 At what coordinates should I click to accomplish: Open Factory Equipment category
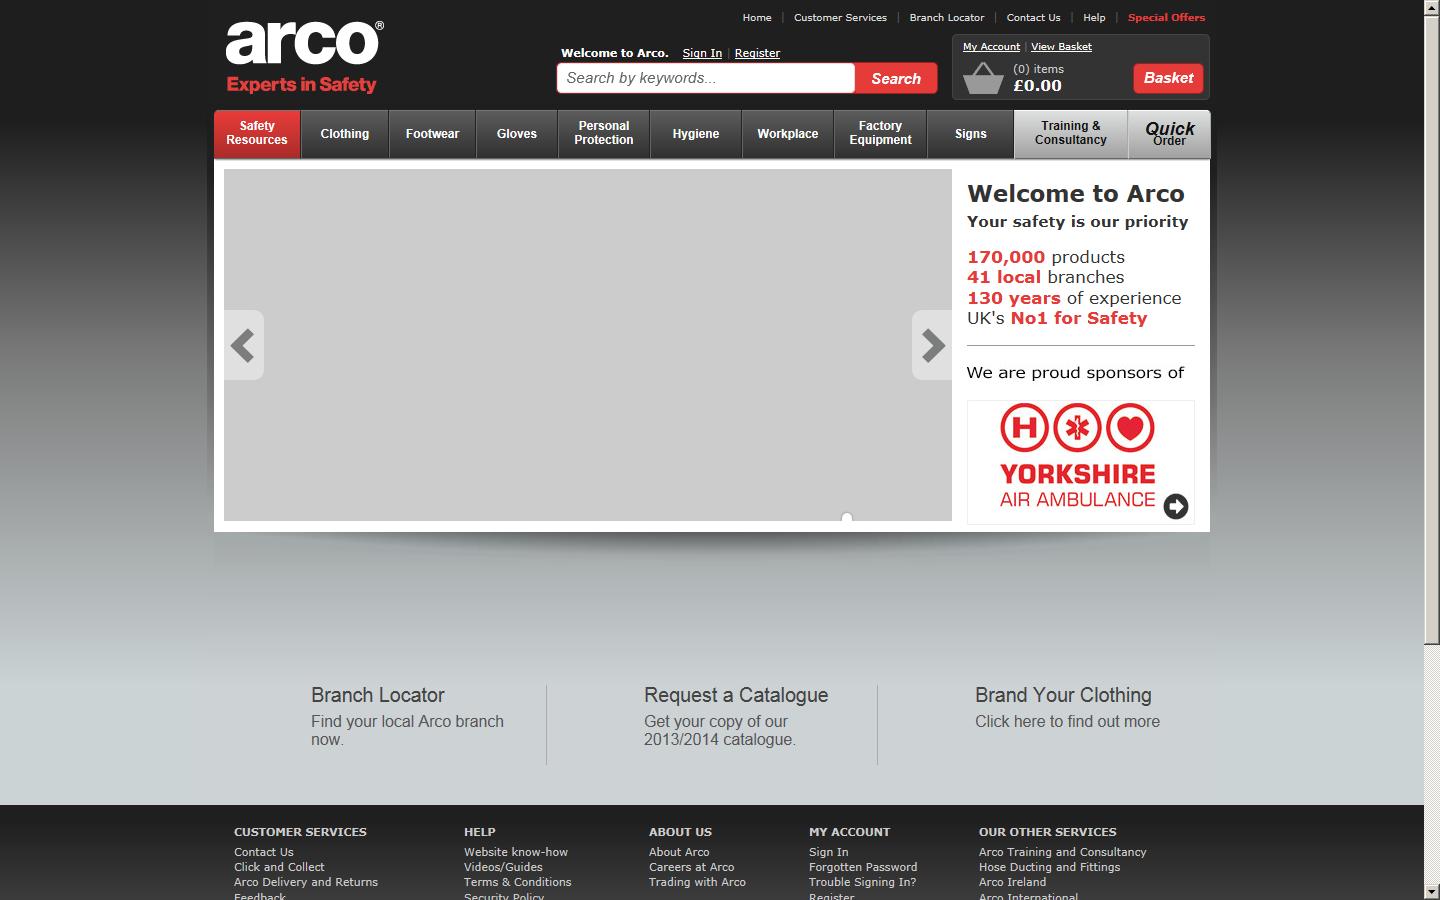(880, 133)
